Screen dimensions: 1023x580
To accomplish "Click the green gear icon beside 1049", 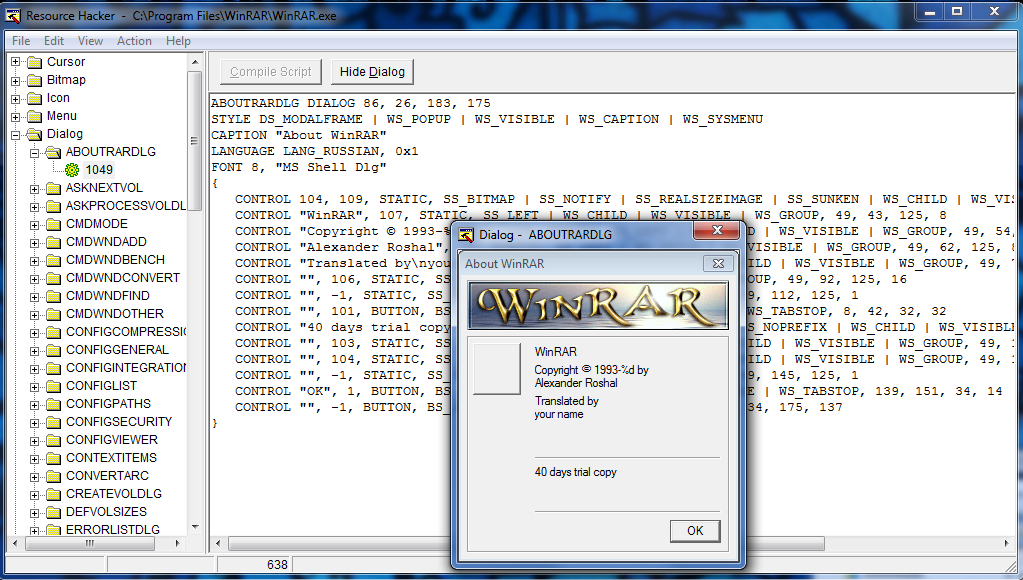I will click(72, 170).
